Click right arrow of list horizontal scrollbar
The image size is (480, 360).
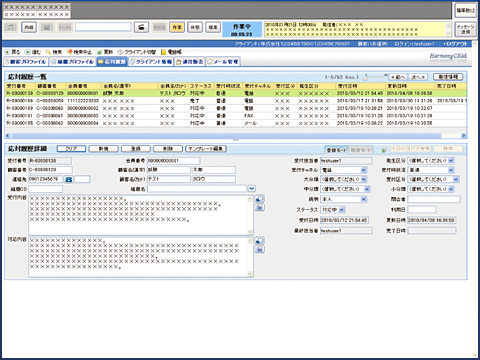tap(464, 136)
